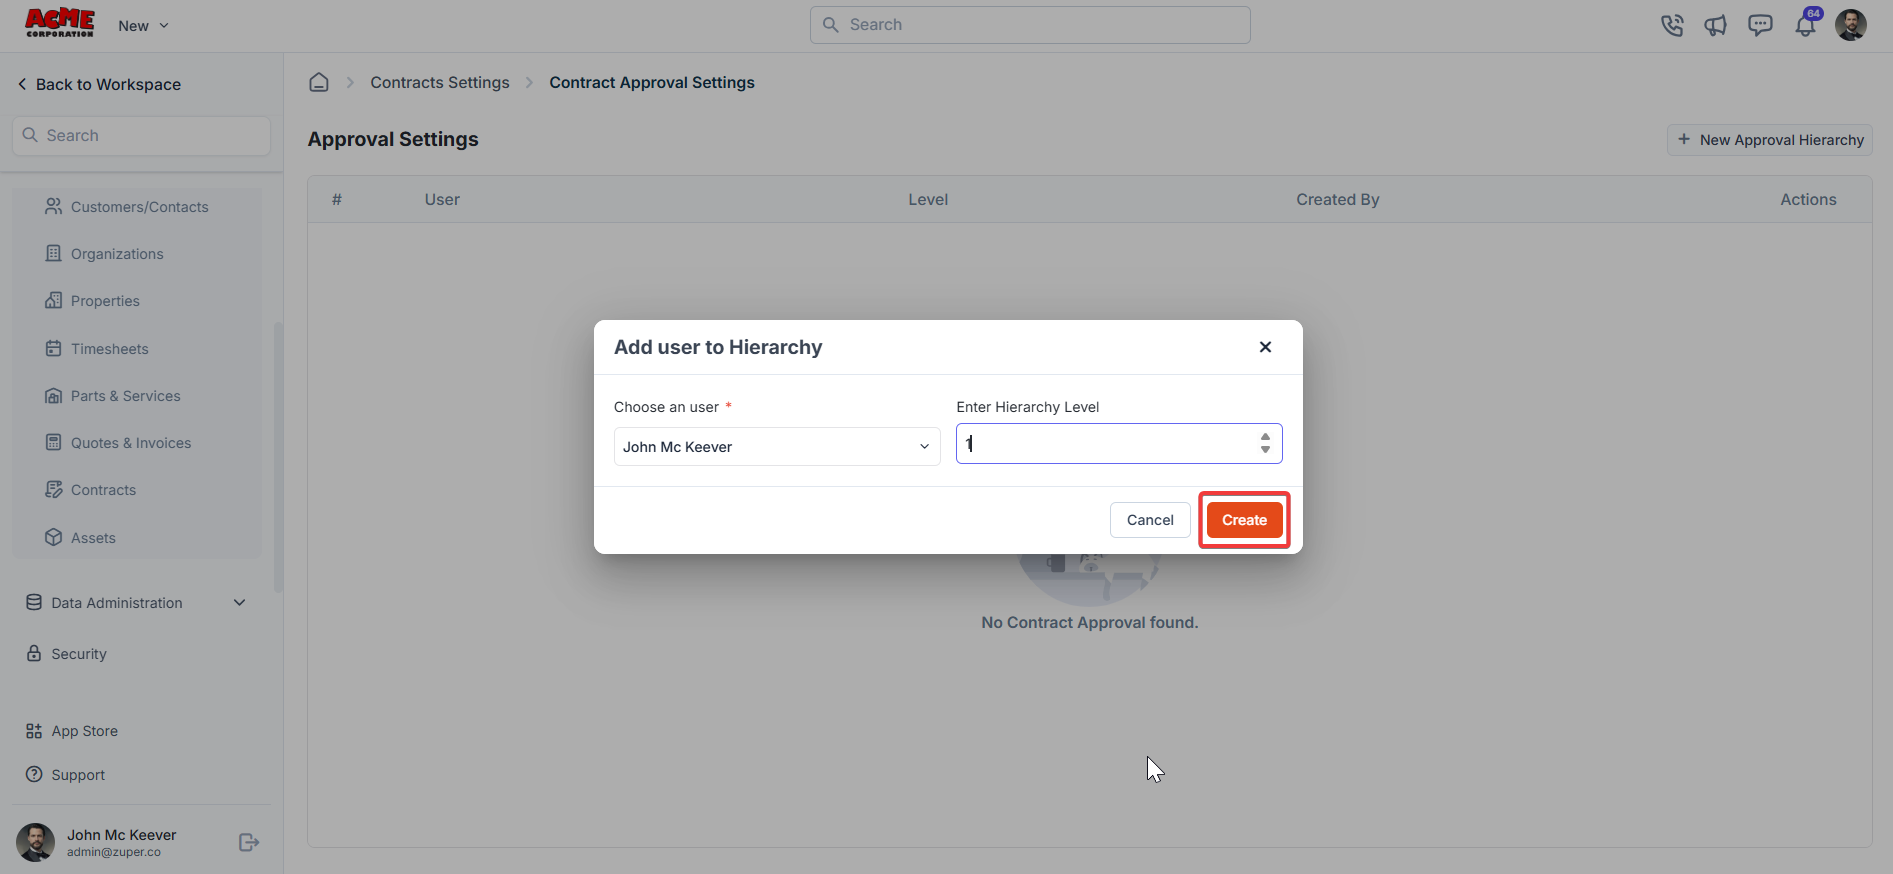
Task: Decrease the hierarchy level with down arrow
Action: pyautogui.click(x=1265, y=450)
